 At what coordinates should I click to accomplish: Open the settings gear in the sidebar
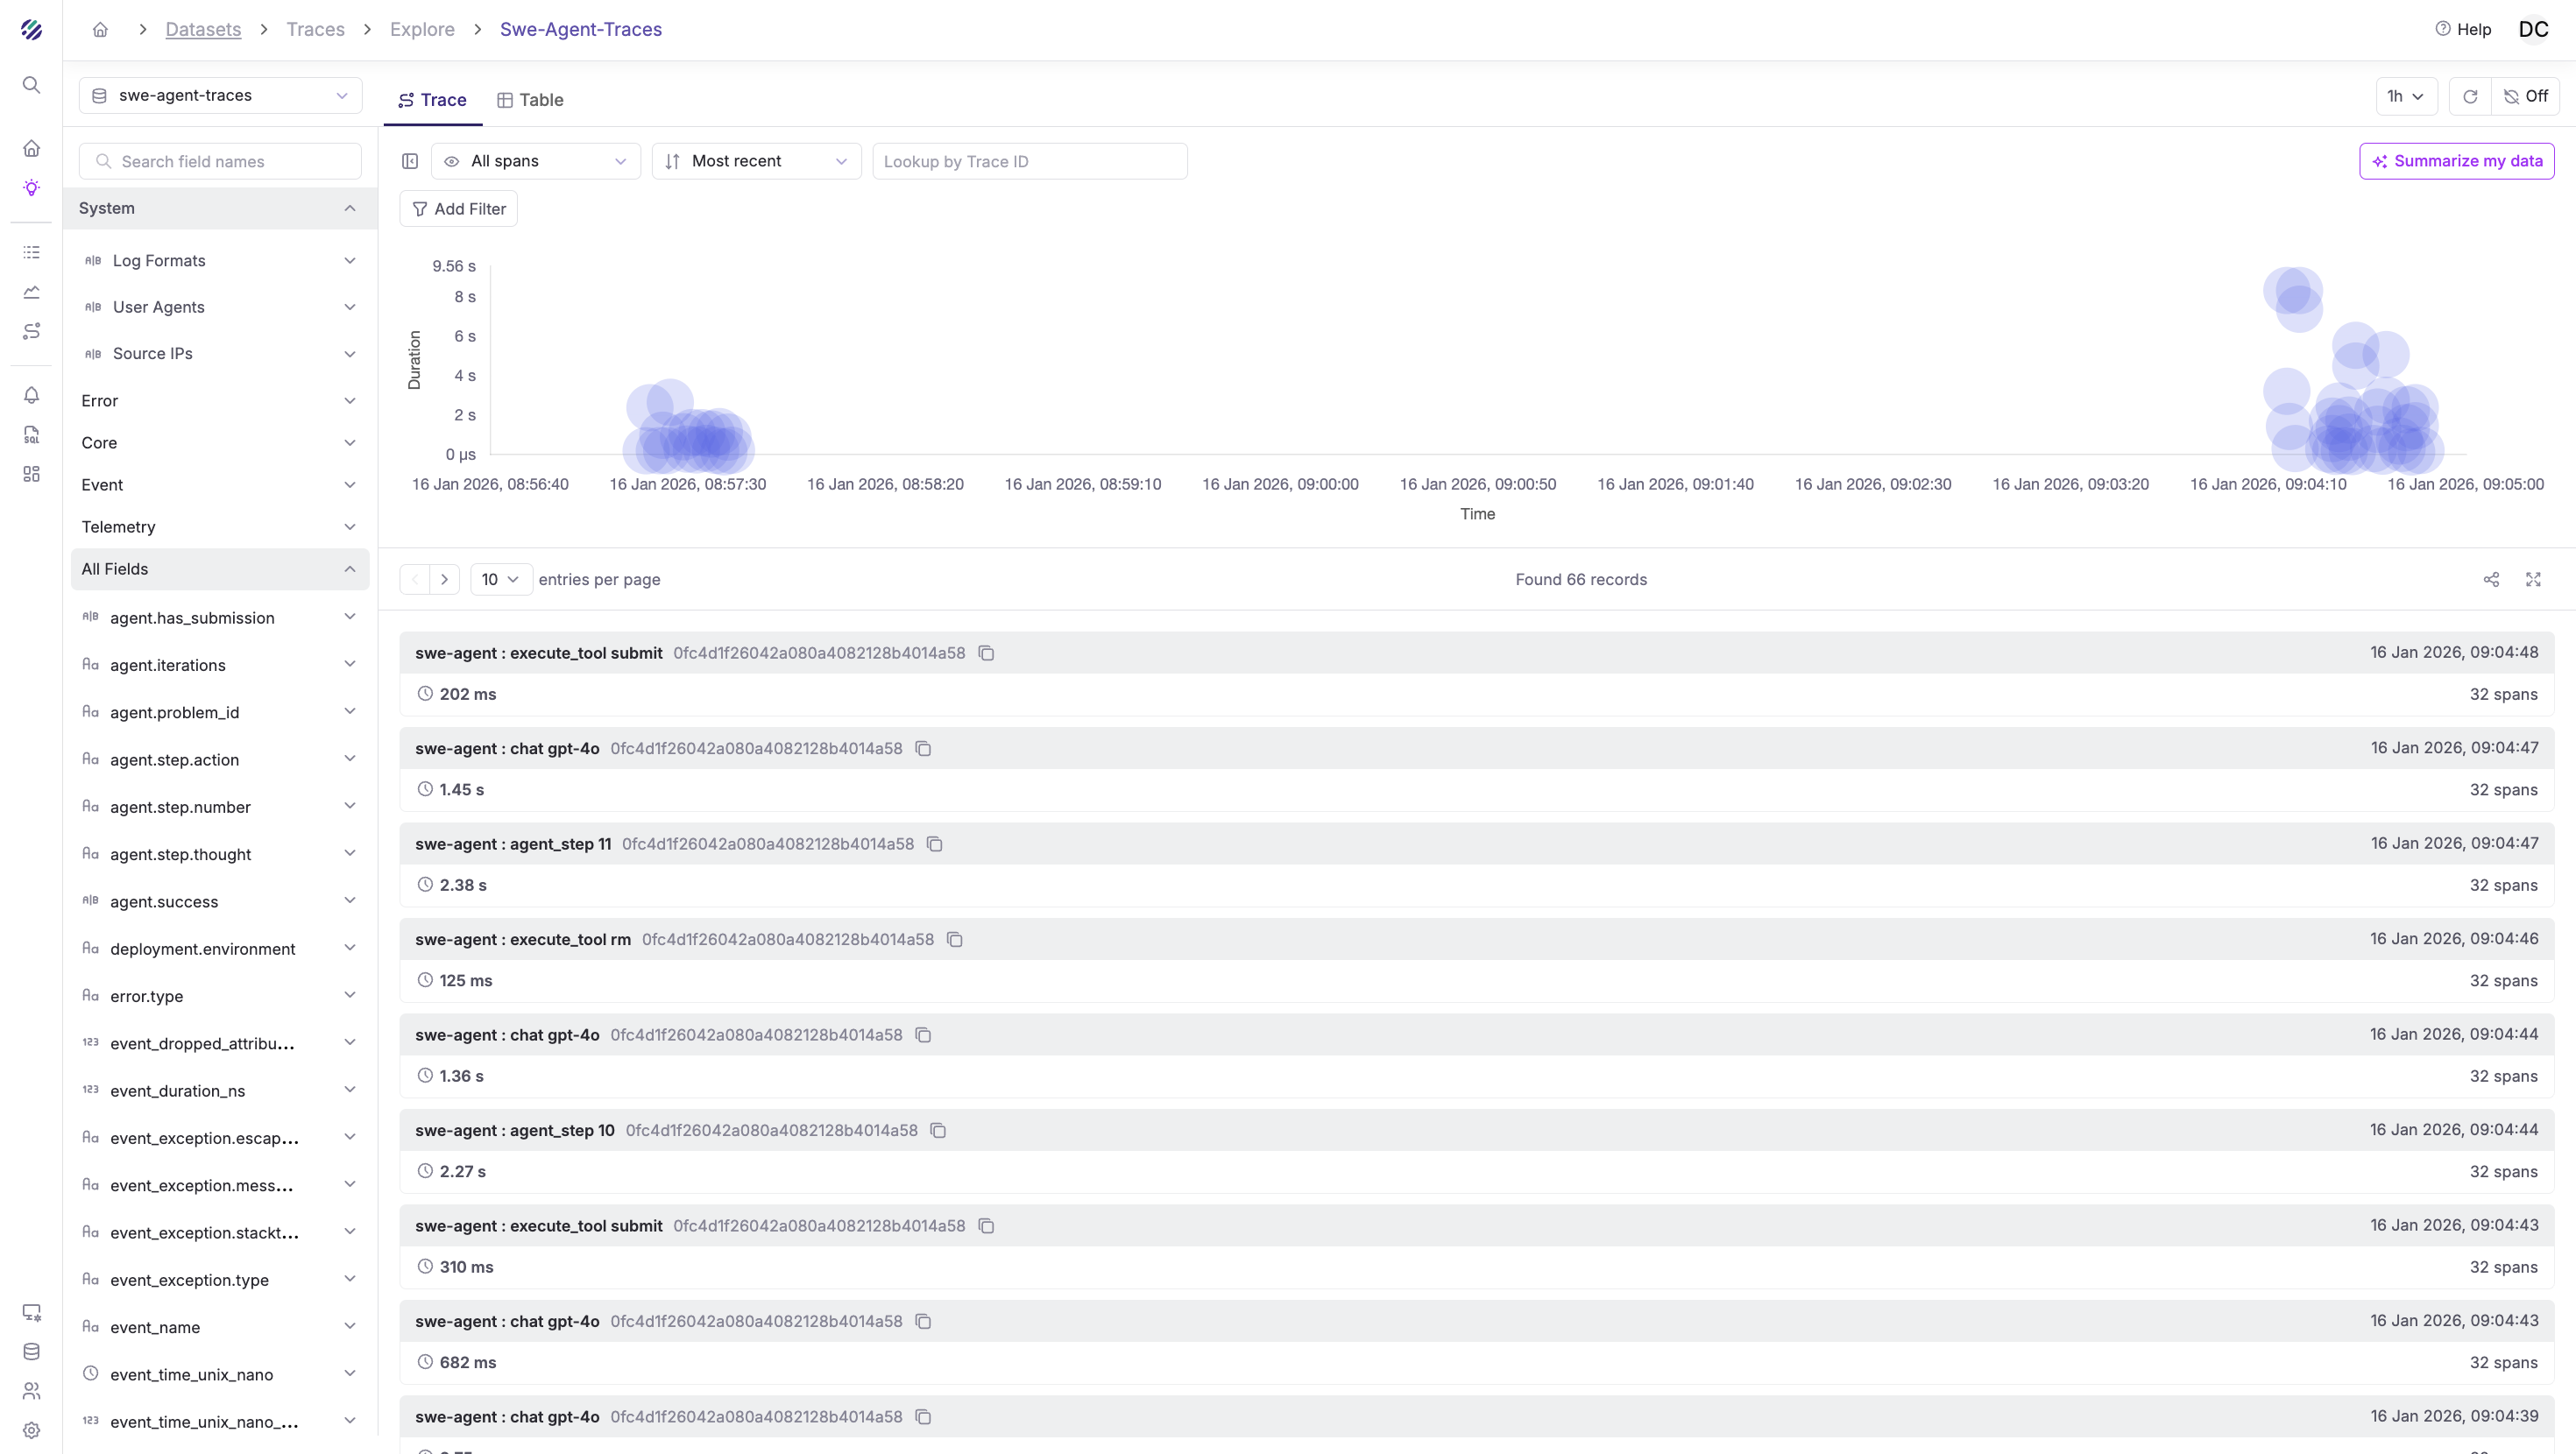coord(31,1430)
